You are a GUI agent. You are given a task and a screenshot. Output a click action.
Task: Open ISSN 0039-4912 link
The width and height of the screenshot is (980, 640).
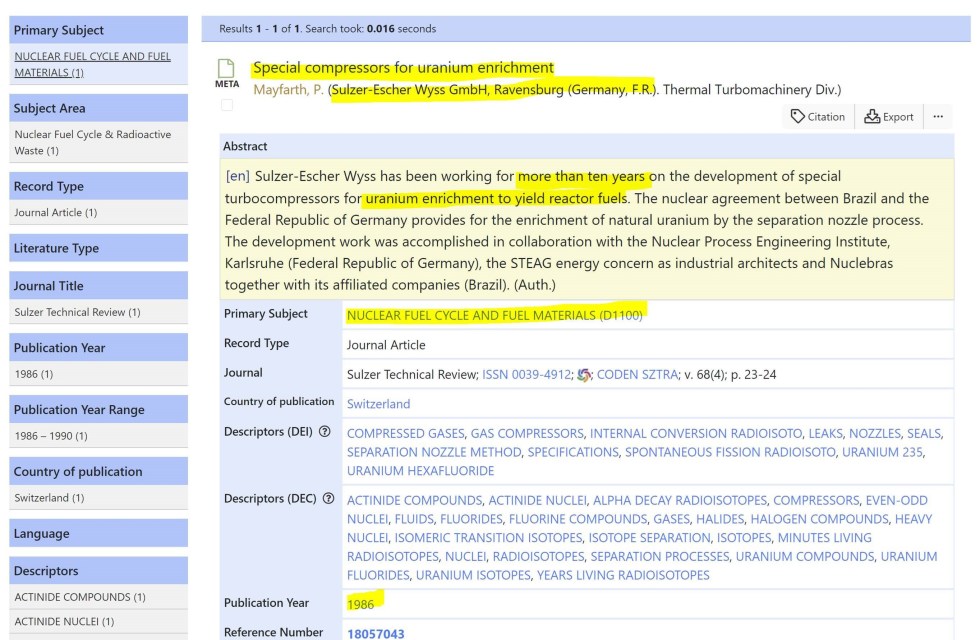[x=526, y=374]
